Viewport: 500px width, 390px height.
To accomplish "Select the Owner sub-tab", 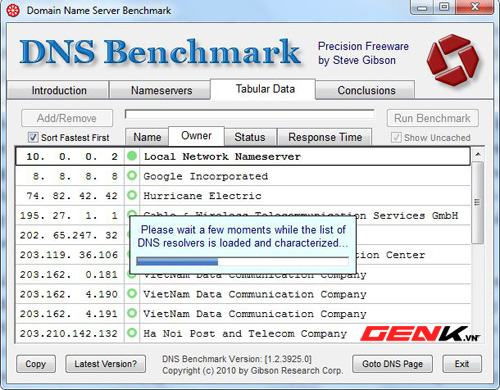I will [x=196, y=136].
